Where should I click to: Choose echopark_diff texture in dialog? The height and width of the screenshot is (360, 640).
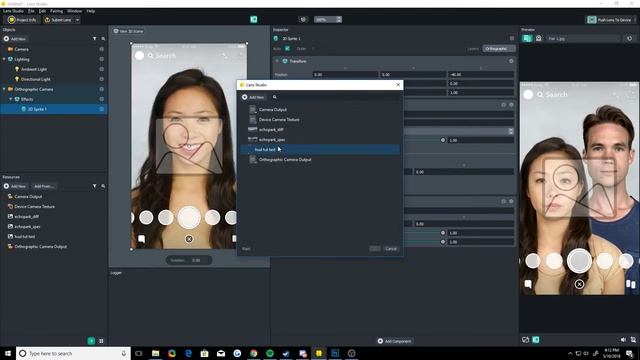[x=271, y=129]
